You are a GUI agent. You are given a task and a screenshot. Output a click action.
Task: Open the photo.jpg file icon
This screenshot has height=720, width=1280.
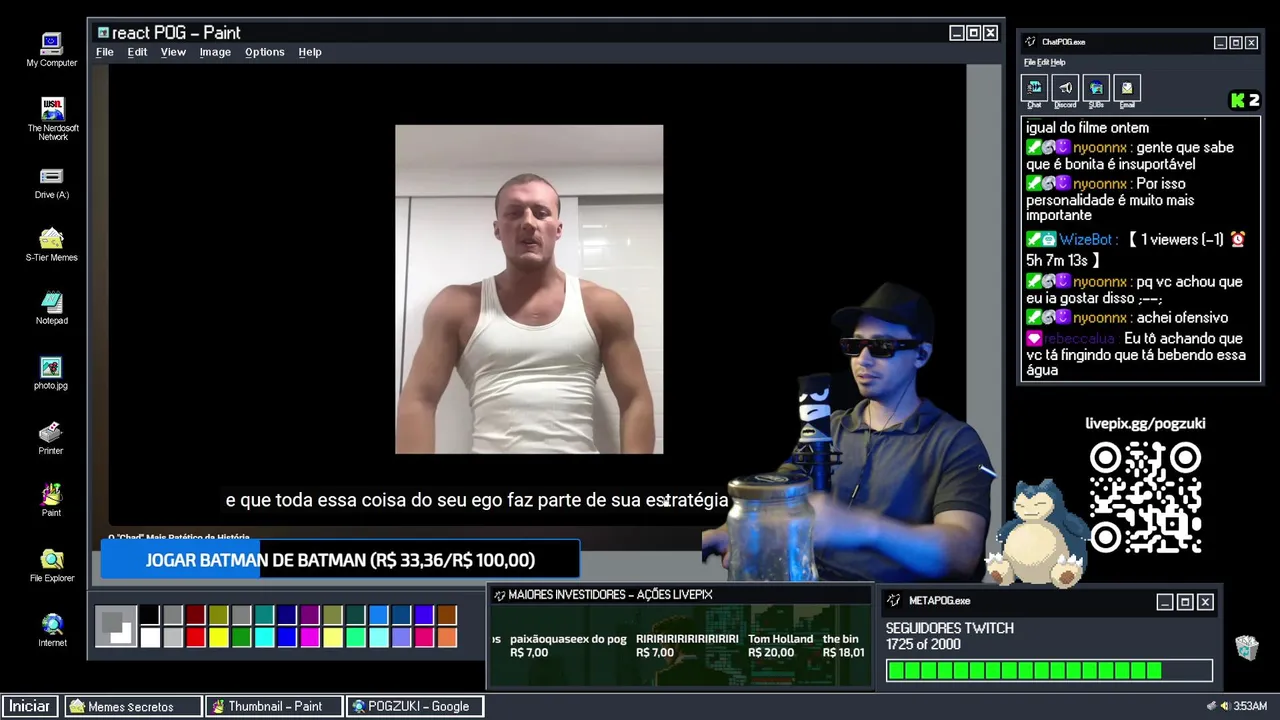[x=51, y=373]
